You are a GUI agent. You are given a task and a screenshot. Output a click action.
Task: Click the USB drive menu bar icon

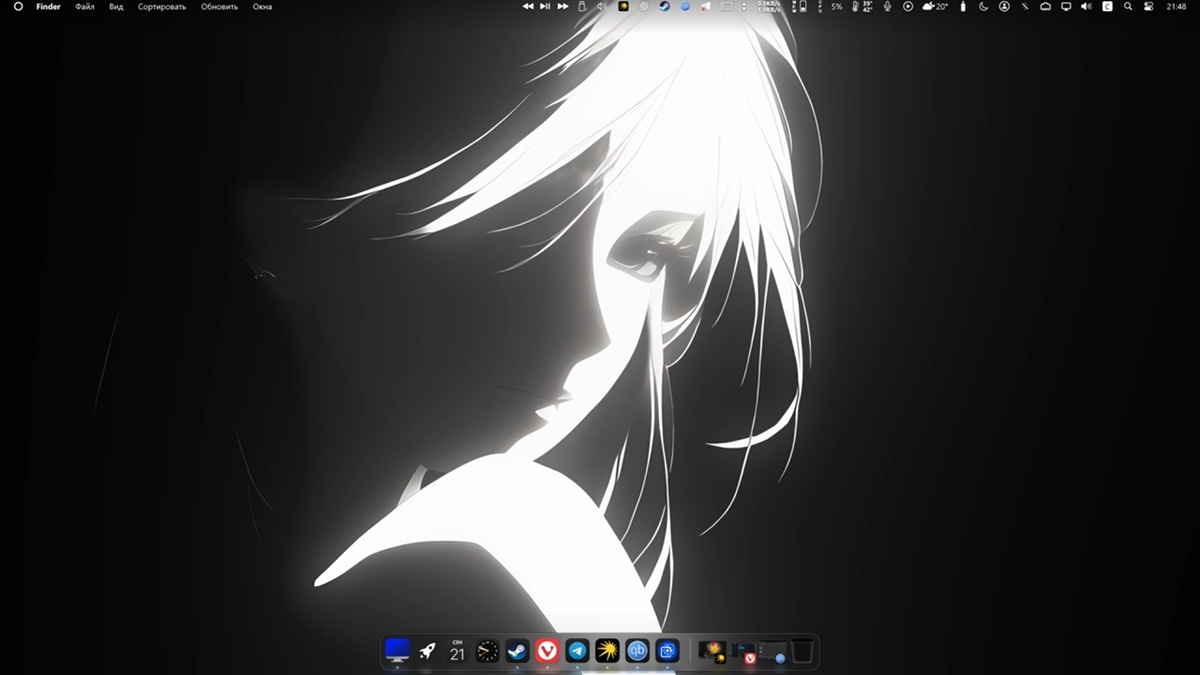click(581, 6)
